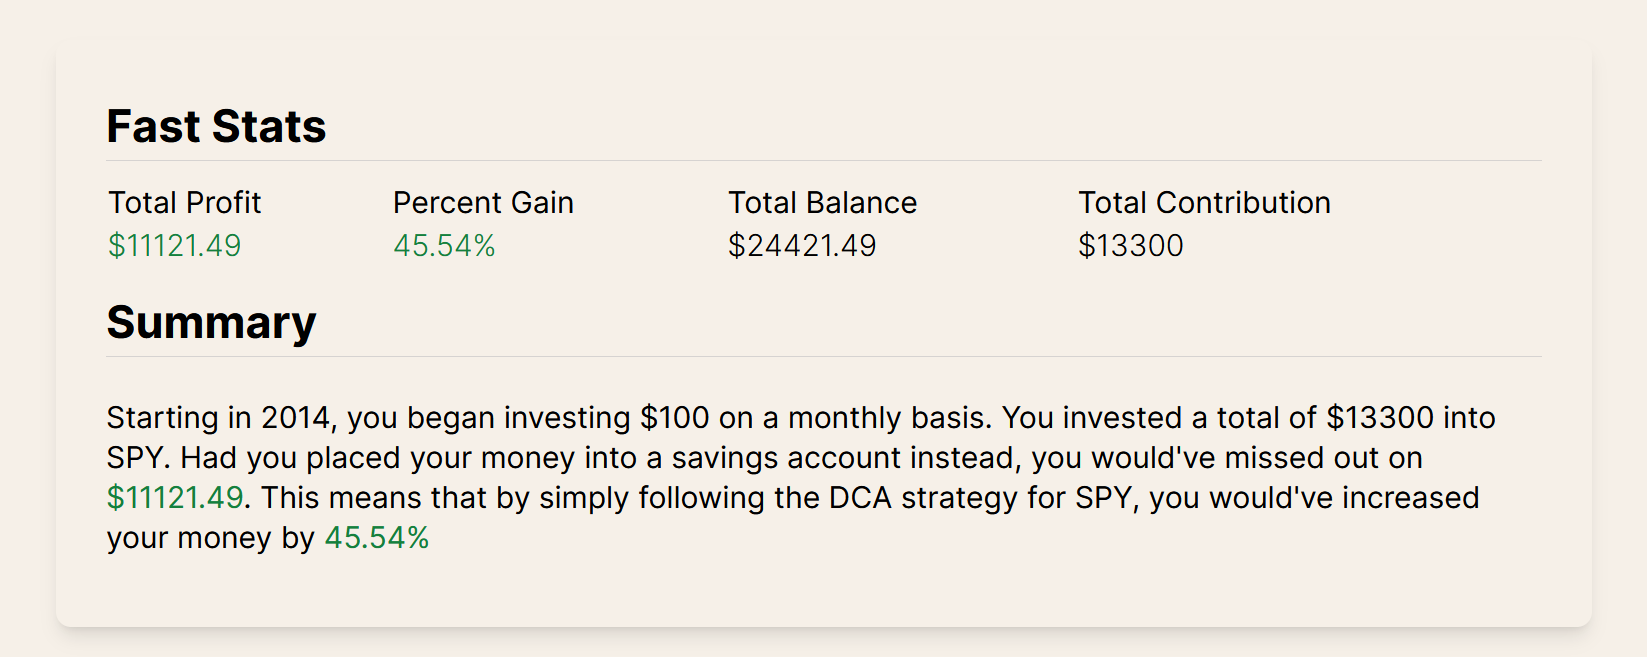Click $13300 in the summary paragraph
This screenshot has width=1647, height=657.
[1376, 418]
